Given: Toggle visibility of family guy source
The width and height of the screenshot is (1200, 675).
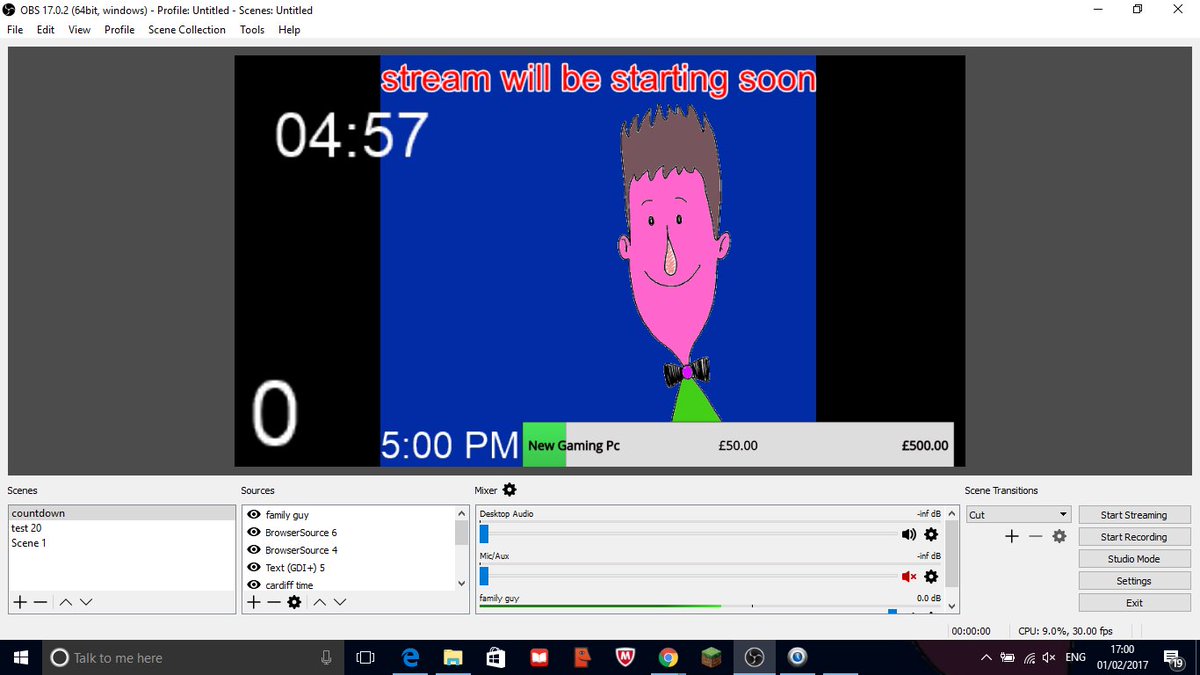Looking at the screenshot, I should (x=254, y=515).
